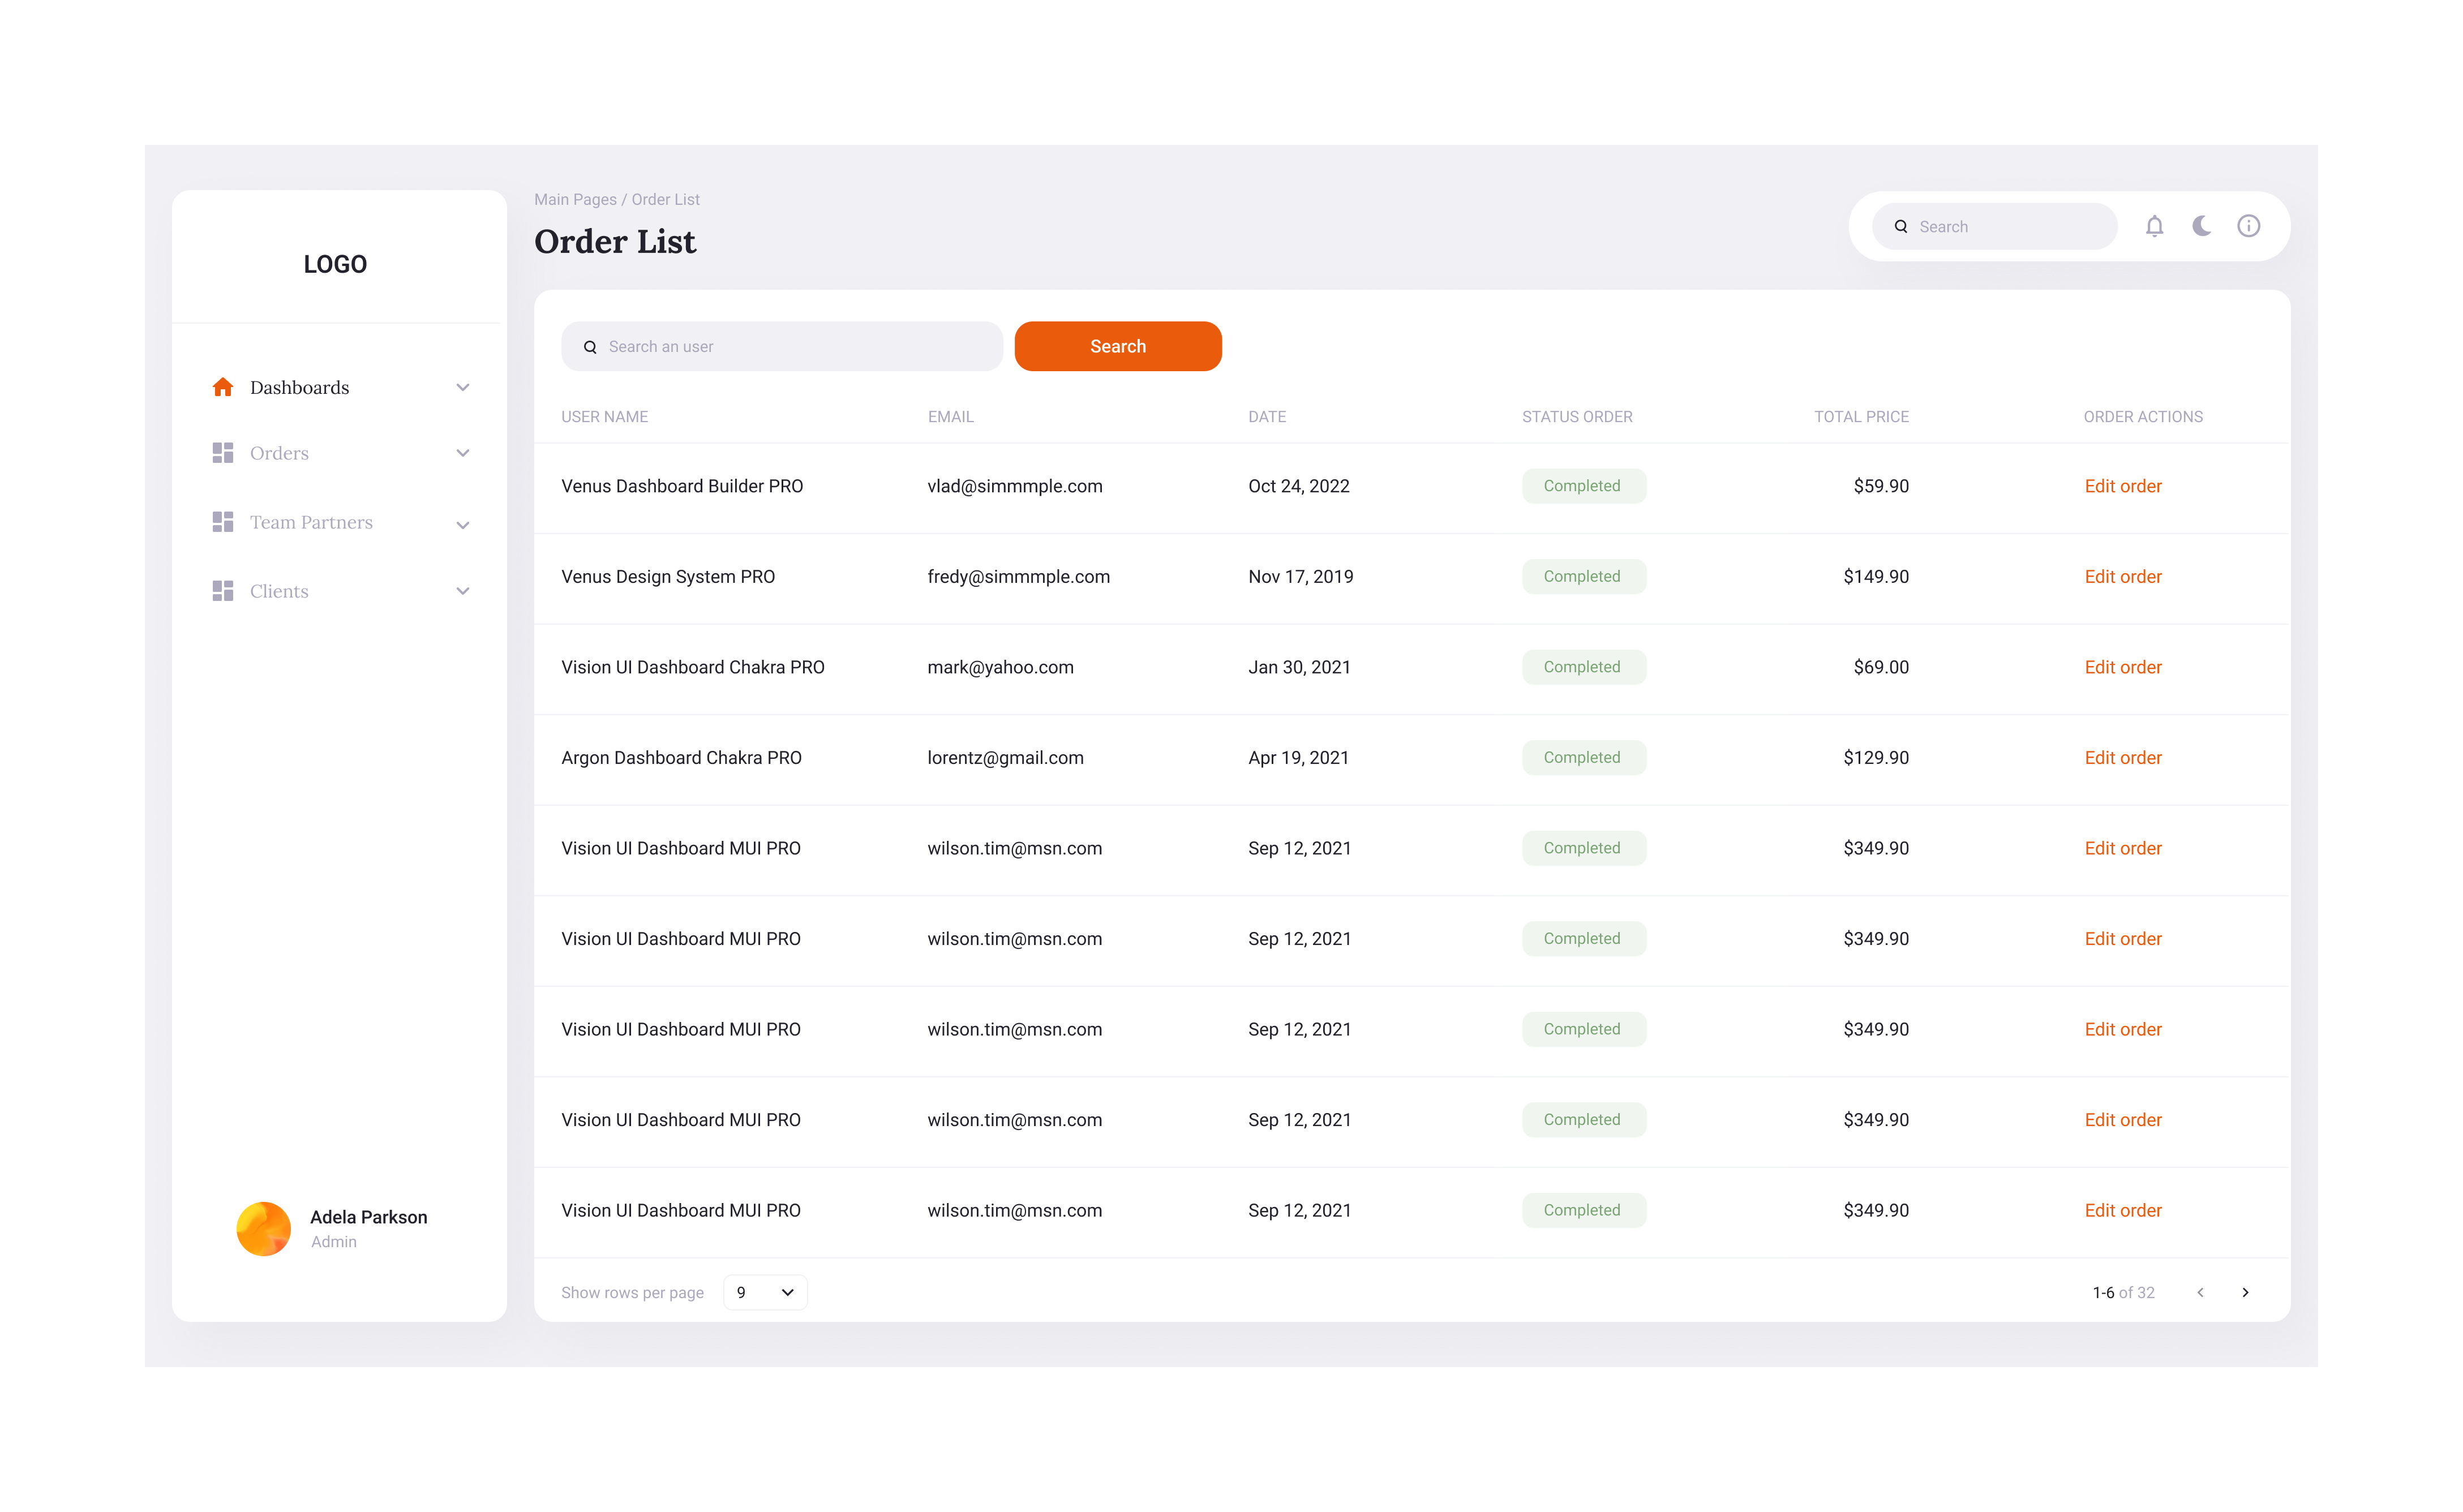Expand the Dashboards chevron
Screen dimensions: 2463x1512
(463, 387)
